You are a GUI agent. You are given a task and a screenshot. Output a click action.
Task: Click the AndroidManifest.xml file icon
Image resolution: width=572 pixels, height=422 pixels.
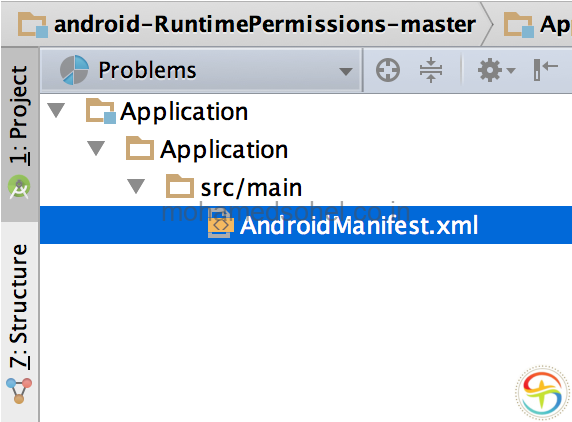coord(220,224)
